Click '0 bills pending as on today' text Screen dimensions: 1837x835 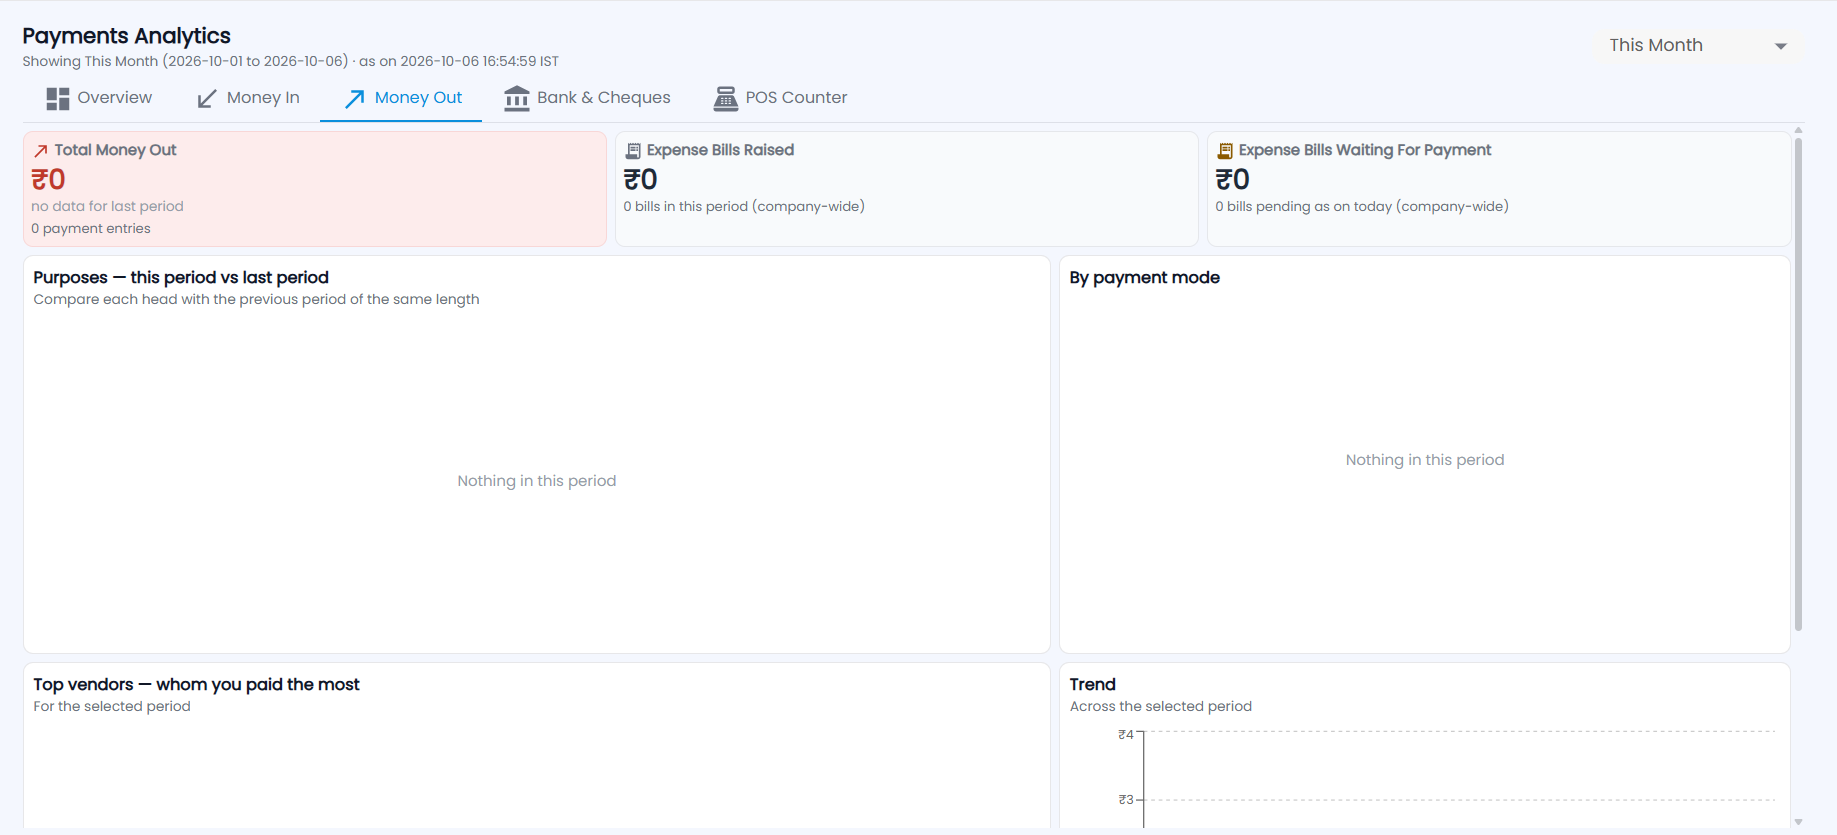(1362, 207)
